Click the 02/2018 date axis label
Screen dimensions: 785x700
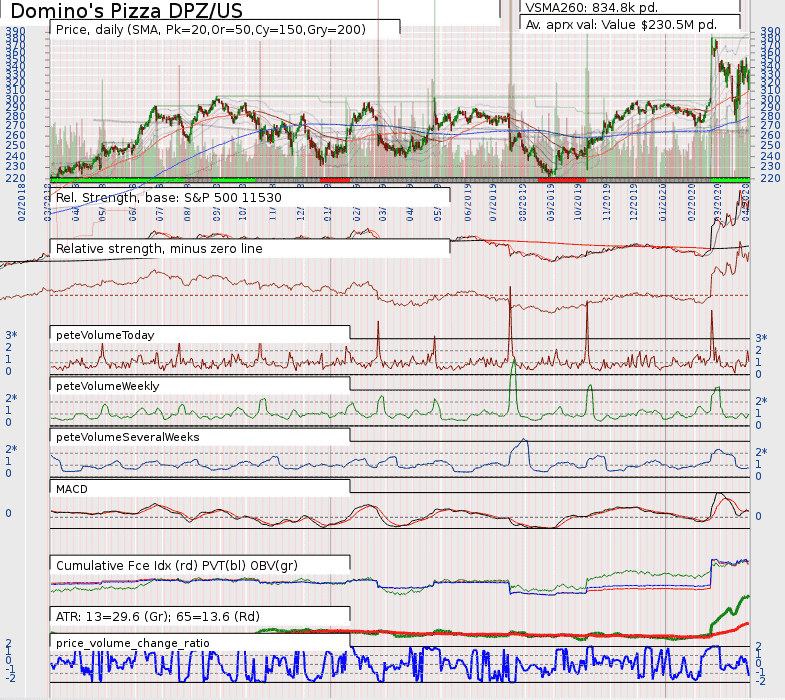22,202
